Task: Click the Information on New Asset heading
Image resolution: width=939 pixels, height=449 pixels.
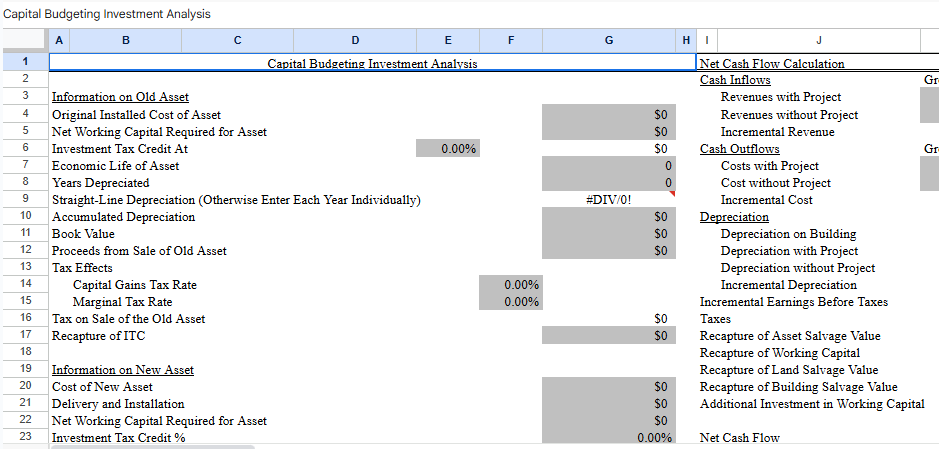Action: pos(123,370)
